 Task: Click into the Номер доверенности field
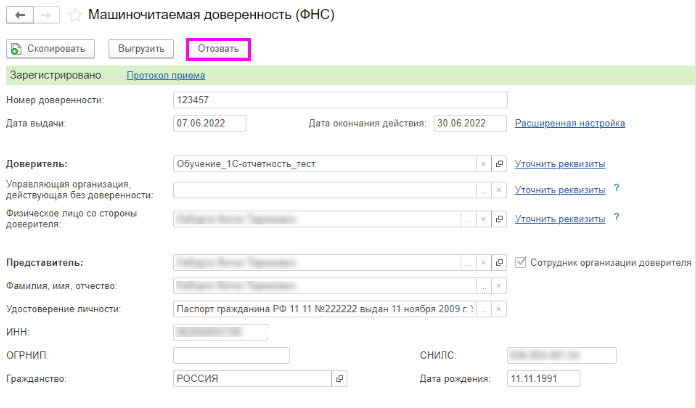tap(340, 100)
